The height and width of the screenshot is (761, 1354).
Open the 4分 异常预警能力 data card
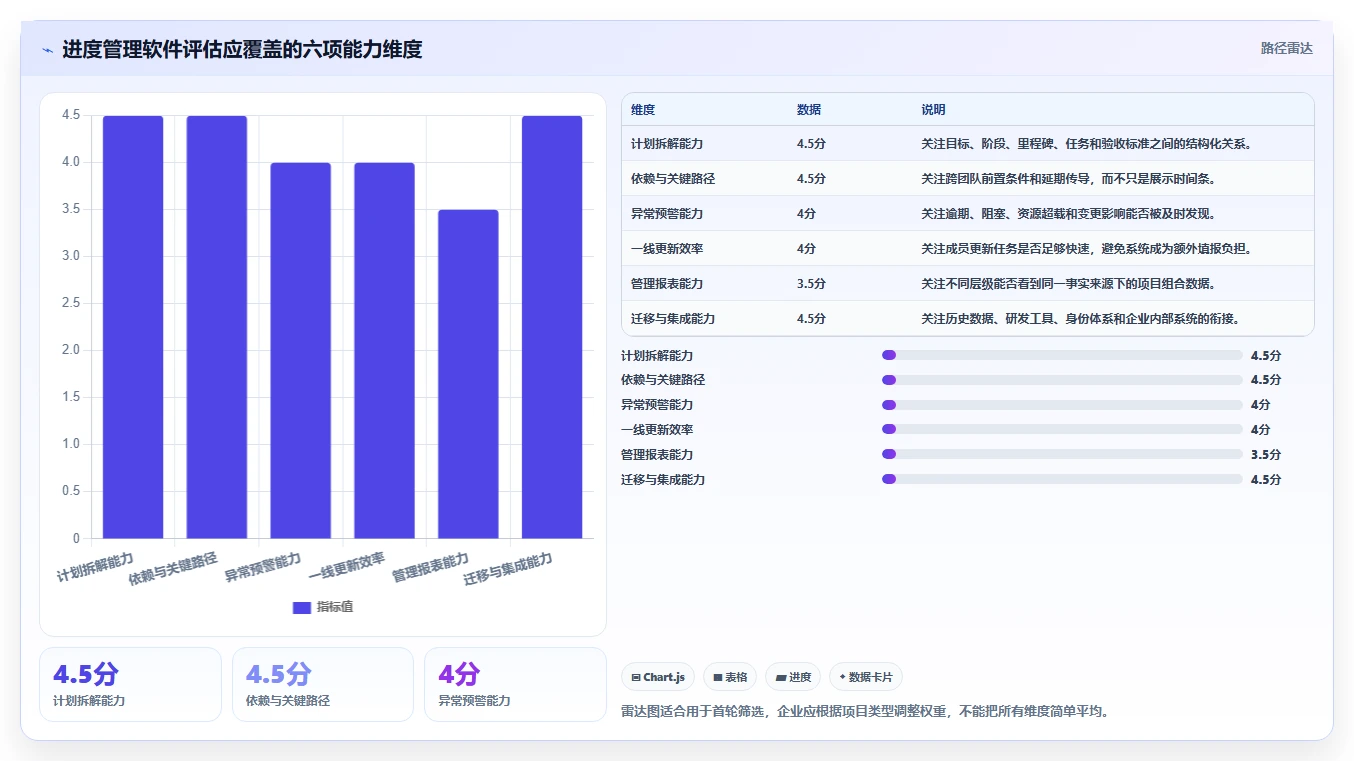(515, 684)
